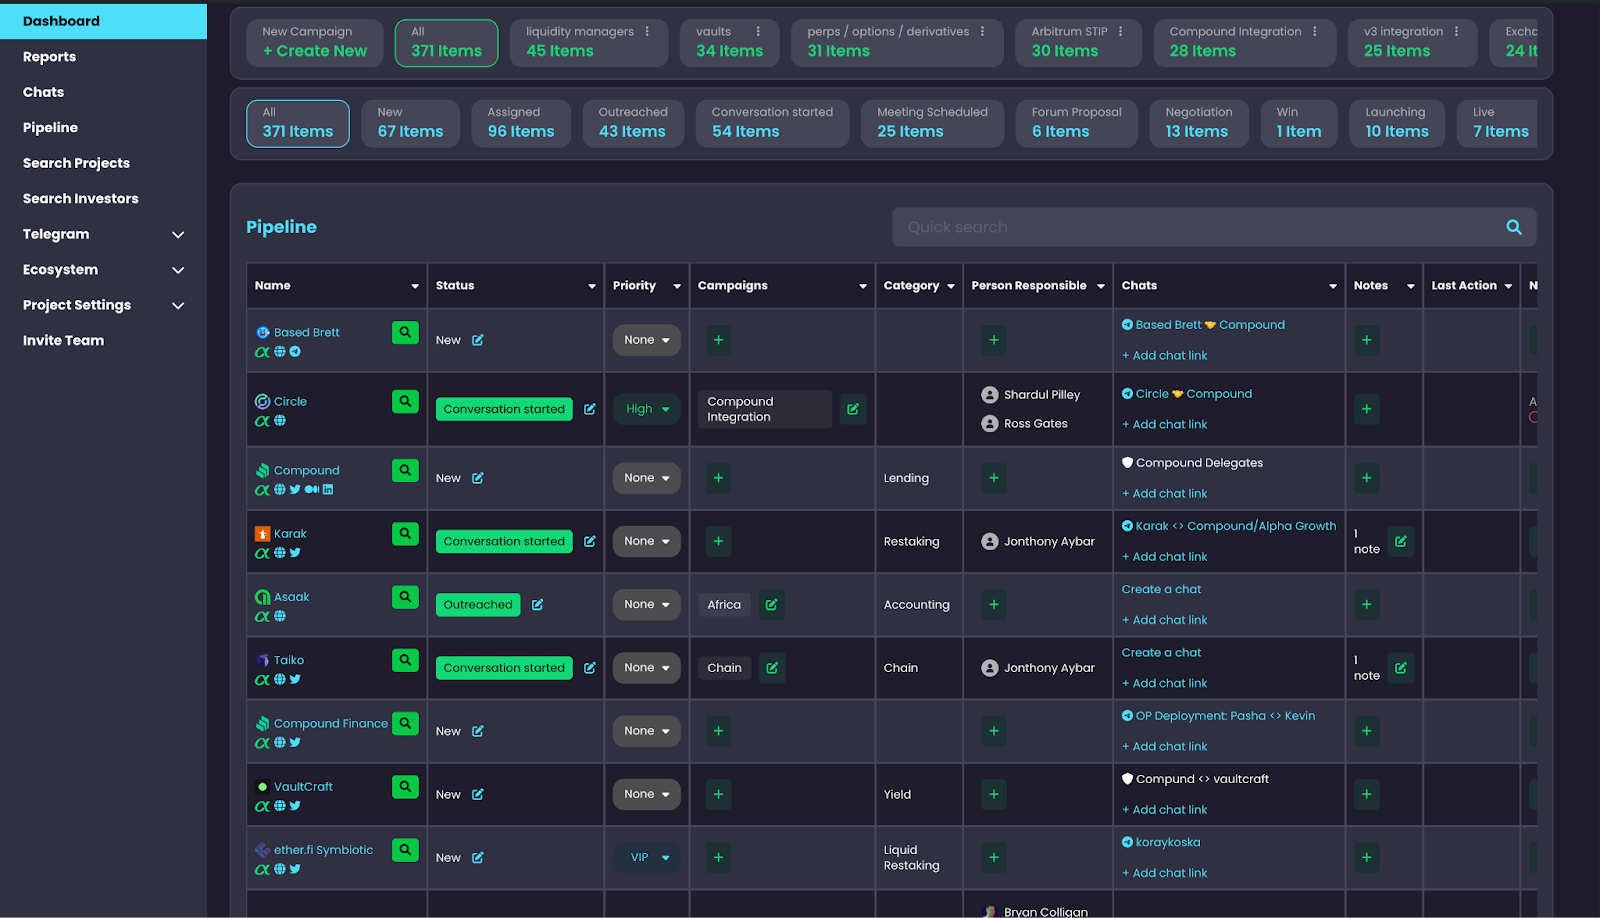Select v3 integration campaign tab
1600x918 pixels.
tap(1412, 43)
